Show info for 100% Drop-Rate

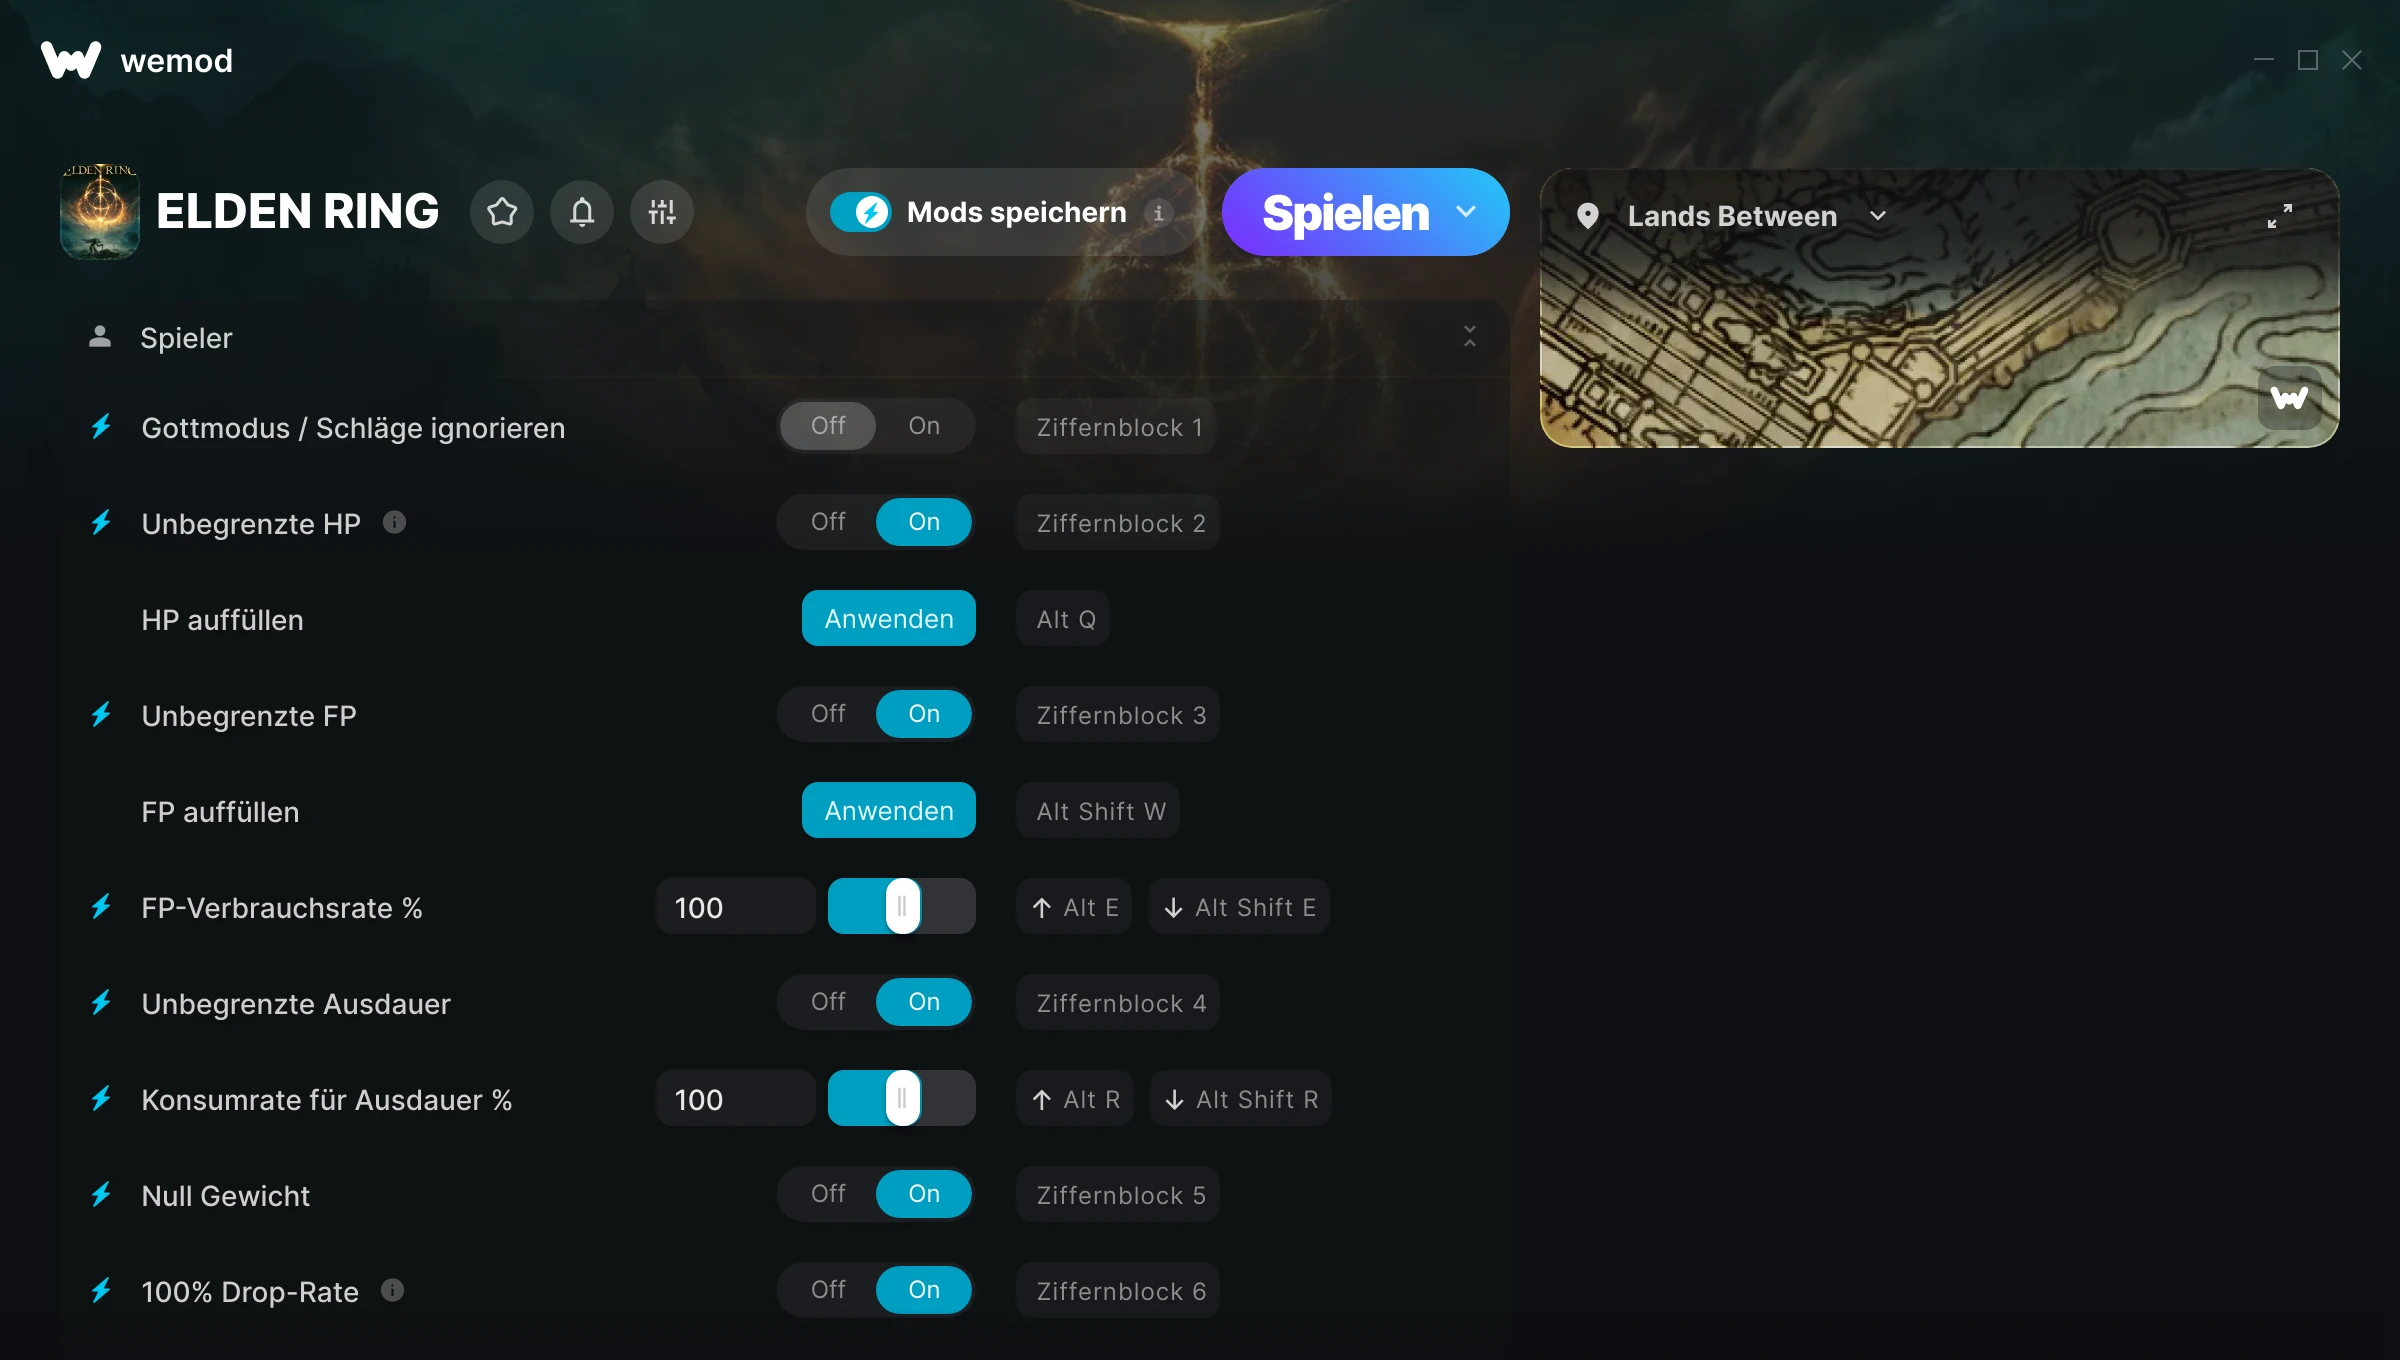point(393,1290)
